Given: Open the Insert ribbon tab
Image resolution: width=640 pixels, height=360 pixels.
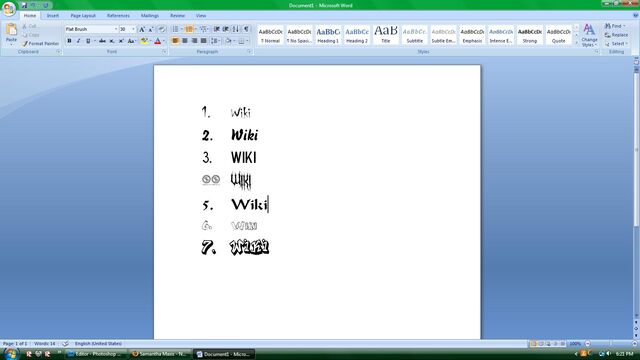Looking at the screenshot, I should [53, 16].
